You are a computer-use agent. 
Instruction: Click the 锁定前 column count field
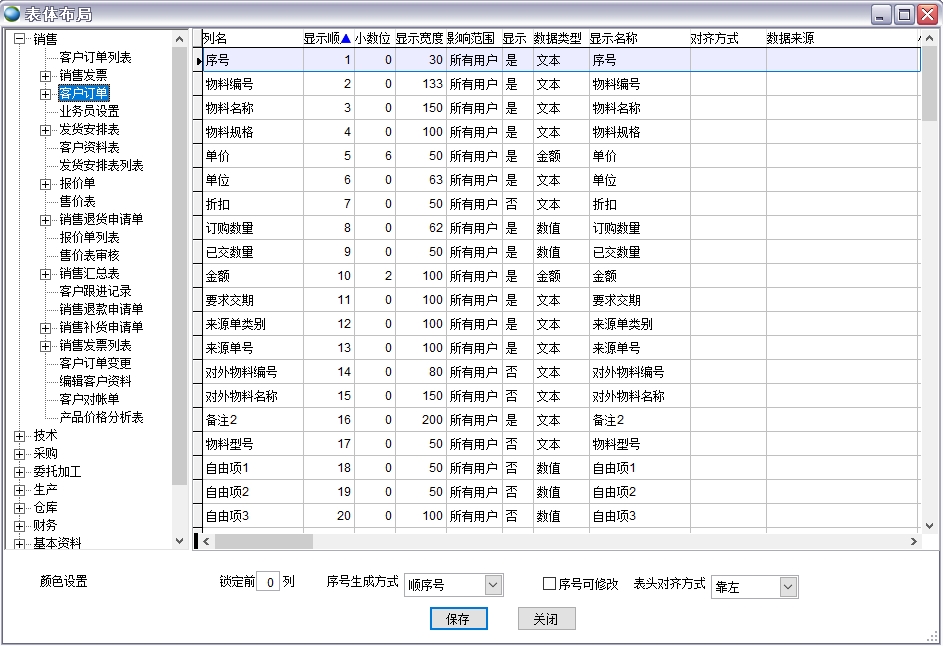[267, 582]
